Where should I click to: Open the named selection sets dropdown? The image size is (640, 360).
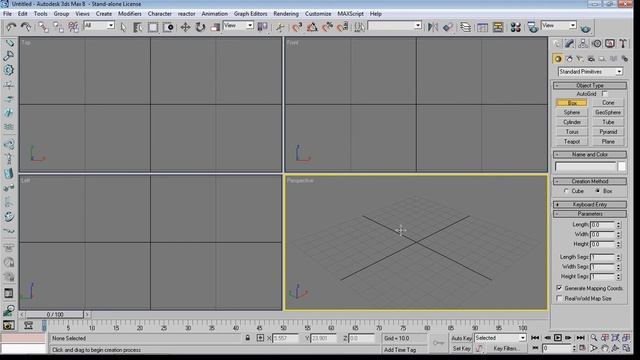coord(395,25)
